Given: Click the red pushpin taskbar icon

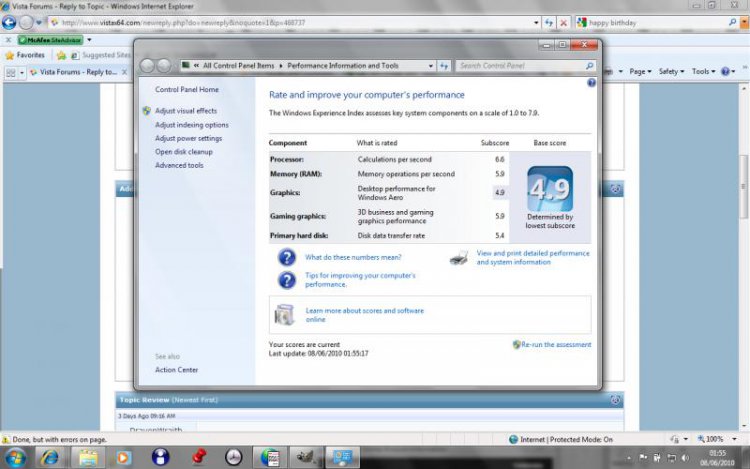Looking at the screenshot, I should pos(199,458).
